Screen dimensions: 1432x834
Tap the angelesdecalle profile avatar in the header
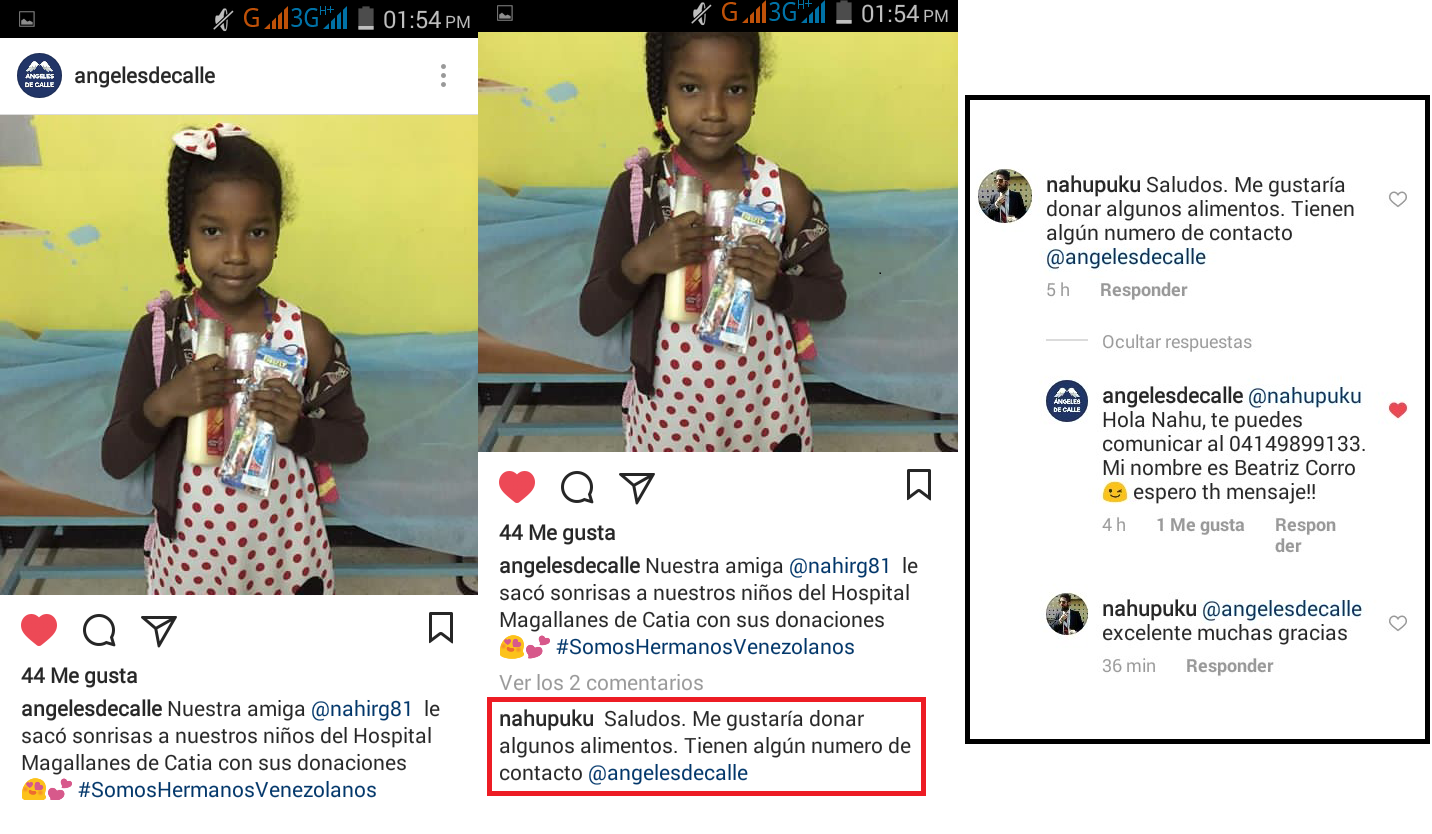(40, 76)
